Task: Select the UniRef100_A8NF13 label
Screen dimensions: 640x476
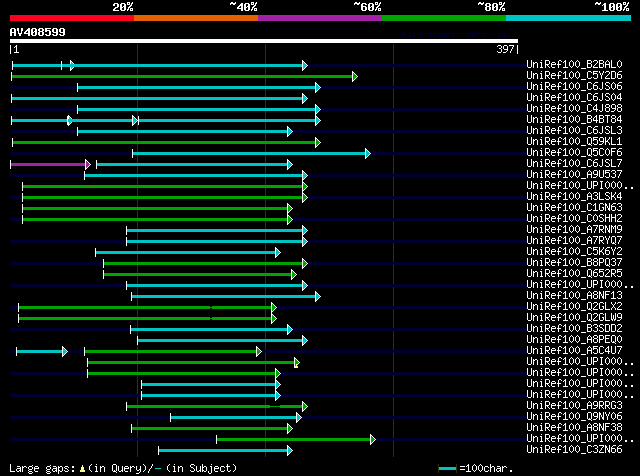Action: point(574,296)
